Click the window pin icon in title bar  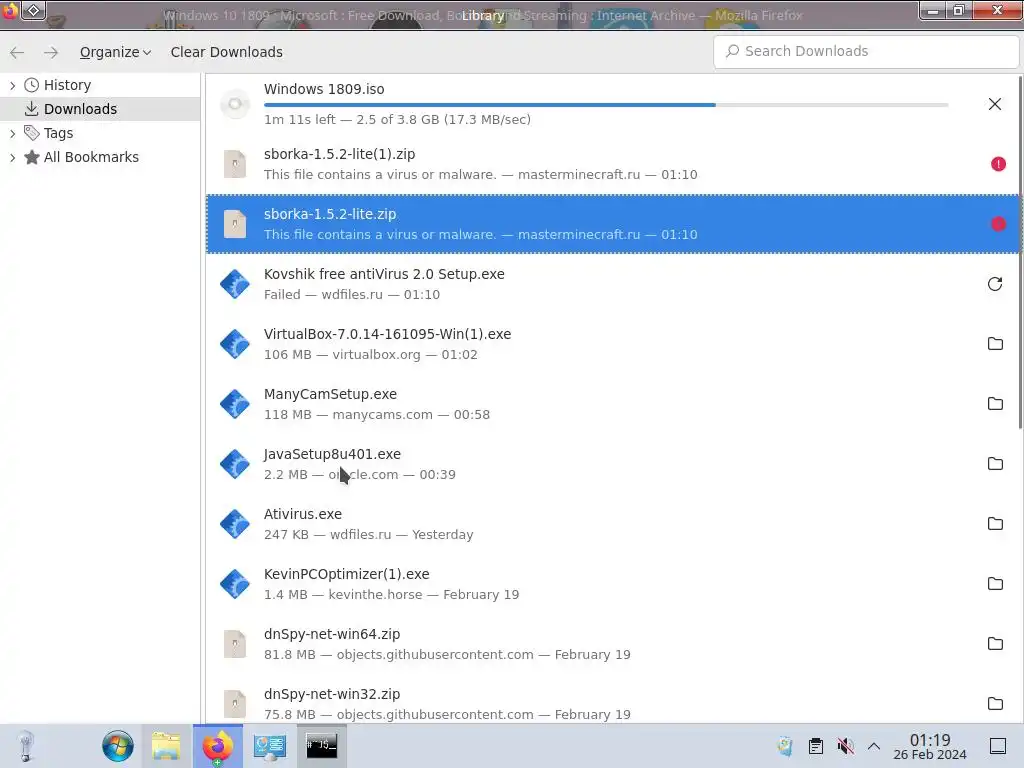pos(33,10)
